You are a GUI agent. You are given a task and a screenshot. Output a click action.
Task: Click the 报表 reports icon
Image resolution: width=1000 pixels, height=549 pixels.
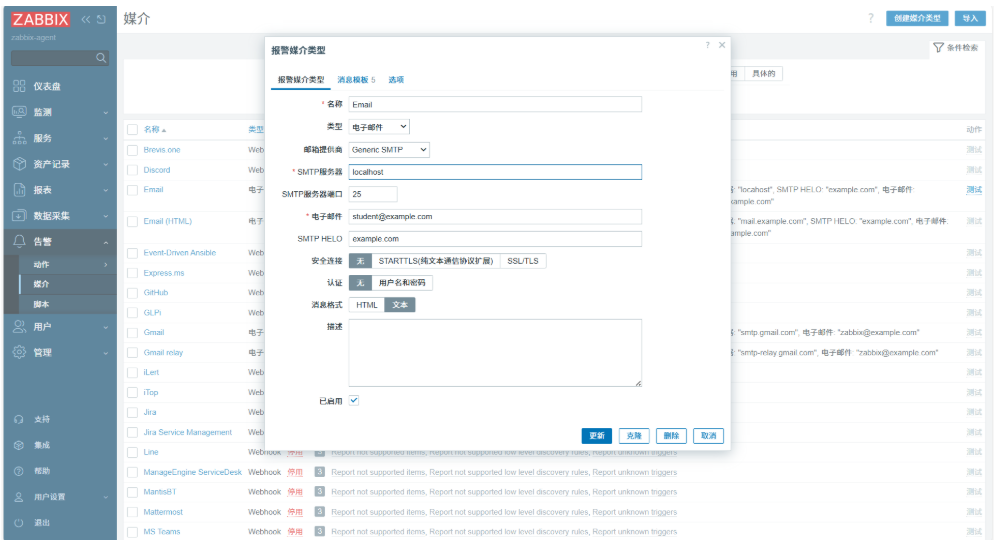tap(20, 190)
